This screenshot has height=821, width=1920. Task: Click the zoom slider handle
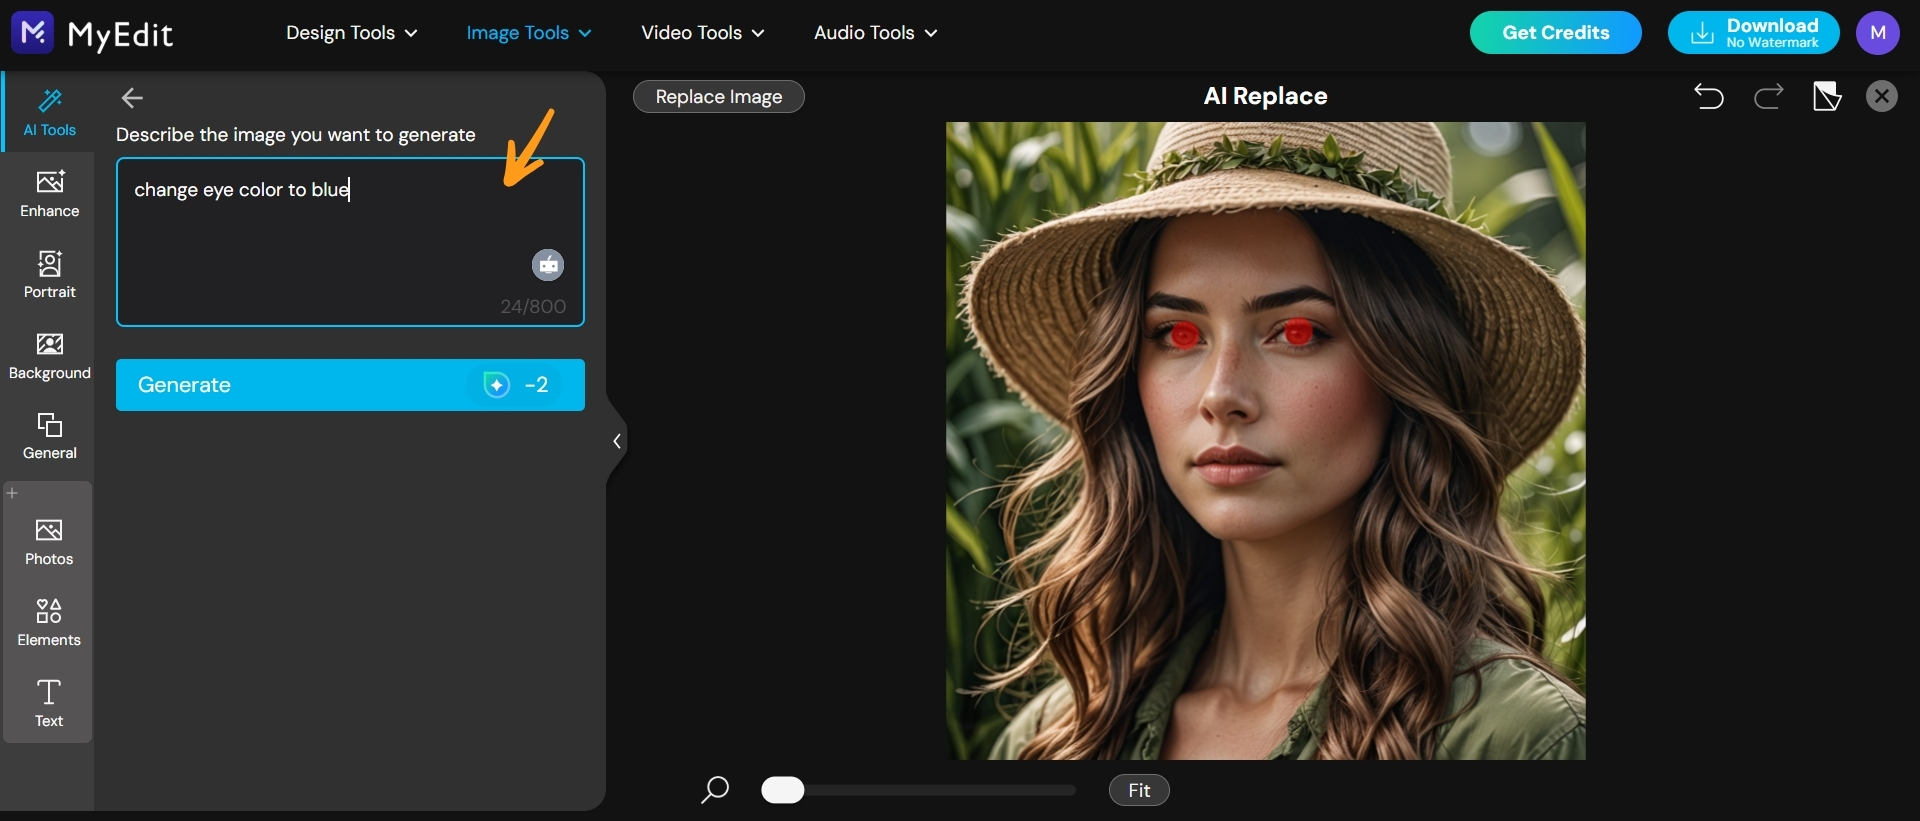coord(783,790)
